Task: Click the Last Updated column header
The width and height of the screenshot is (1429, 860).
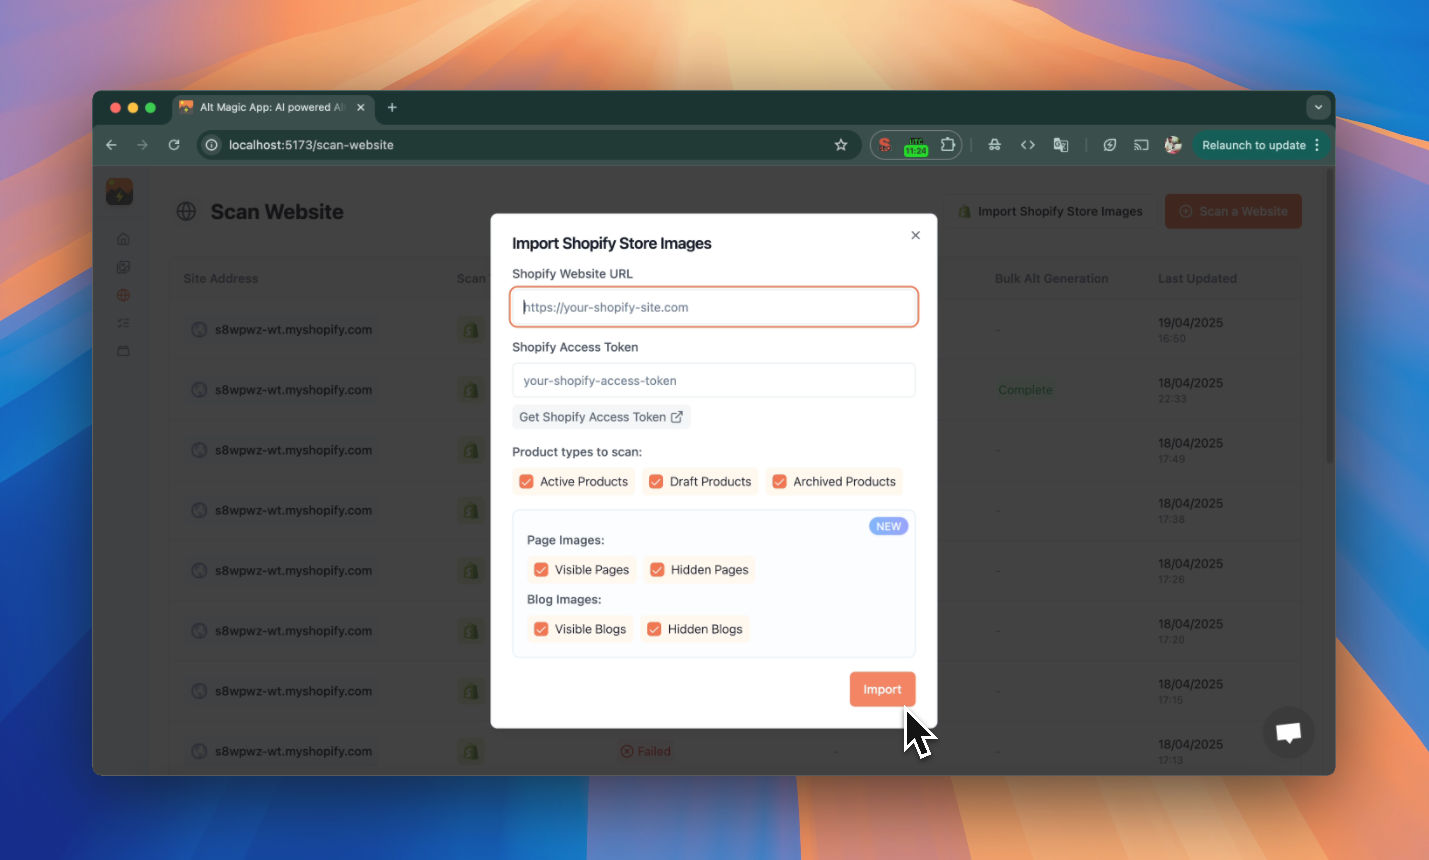Action: coord(1197,279)
